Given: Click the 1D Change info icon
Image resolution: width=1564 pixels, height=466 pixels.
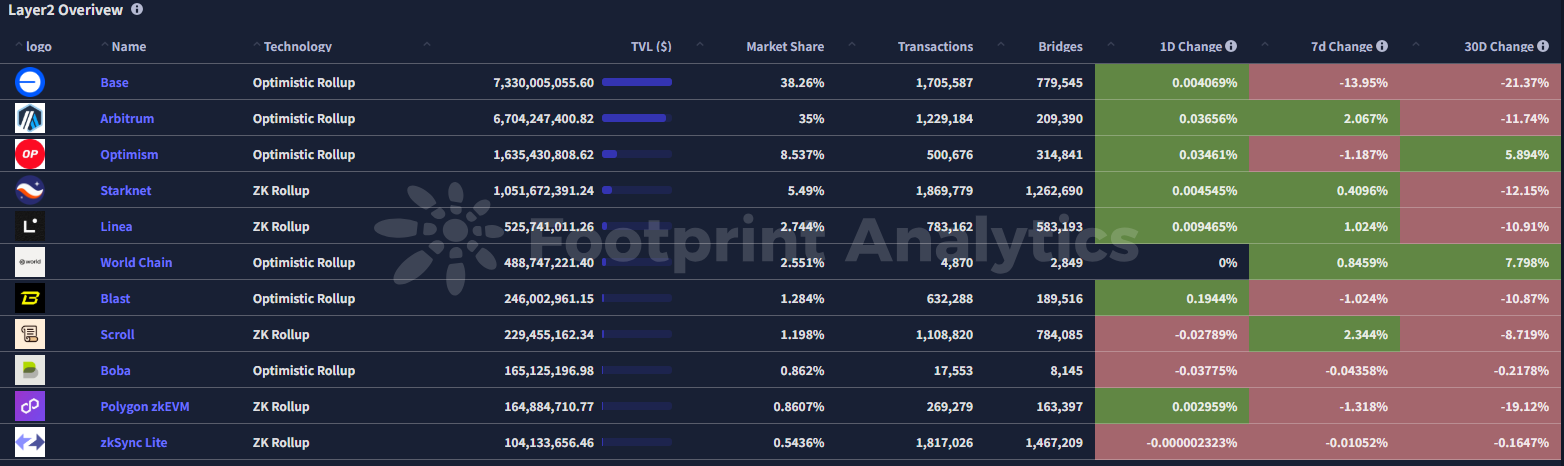Looking at the screenshot, I should point(1231,46).
